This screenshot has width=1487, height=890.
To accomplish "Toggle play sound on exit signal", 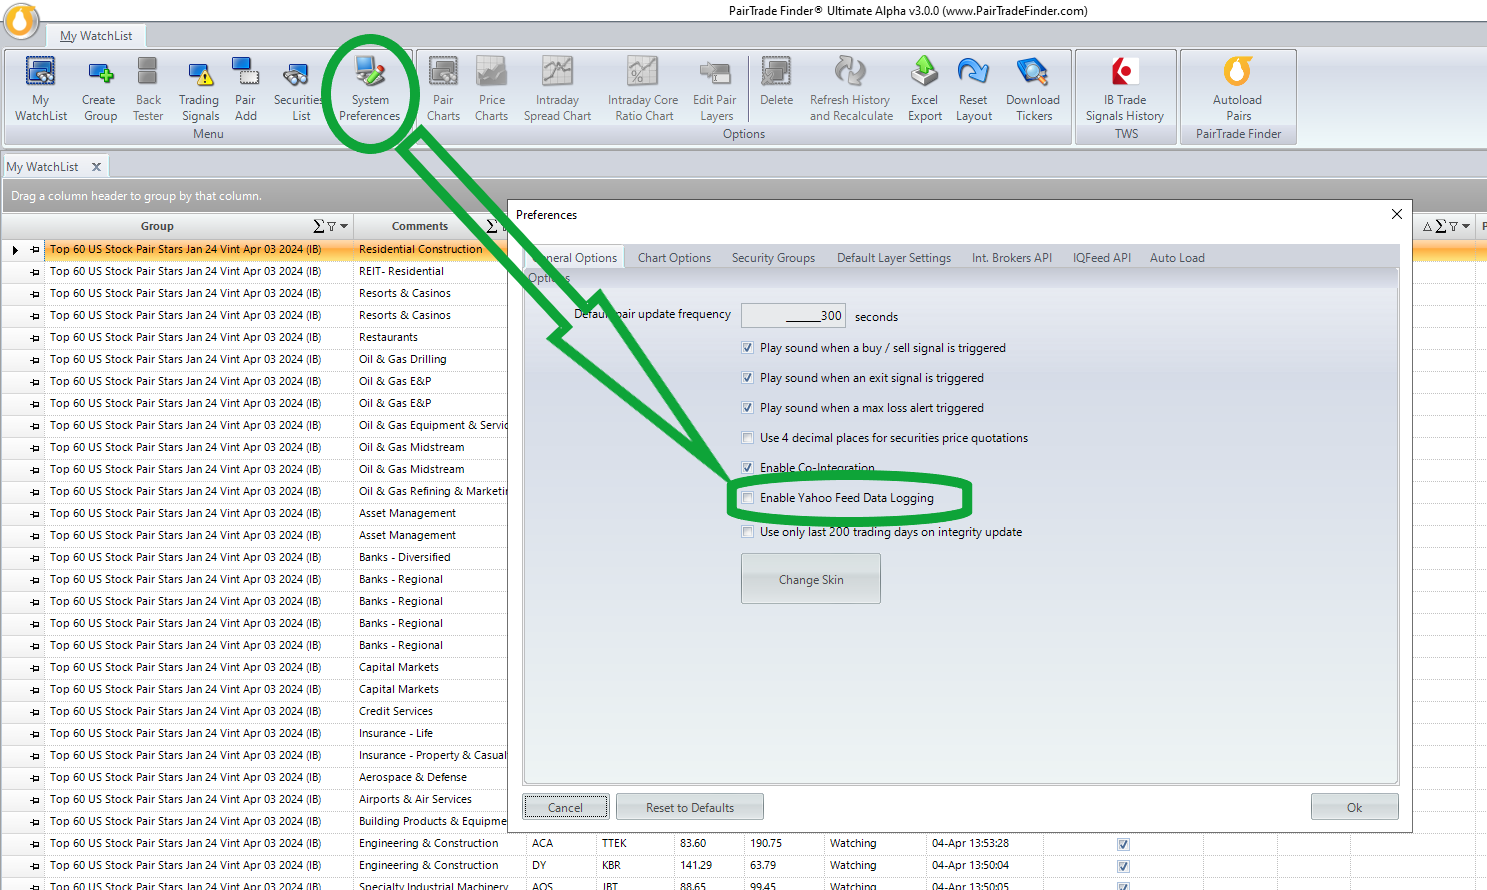I will point(747,378).
